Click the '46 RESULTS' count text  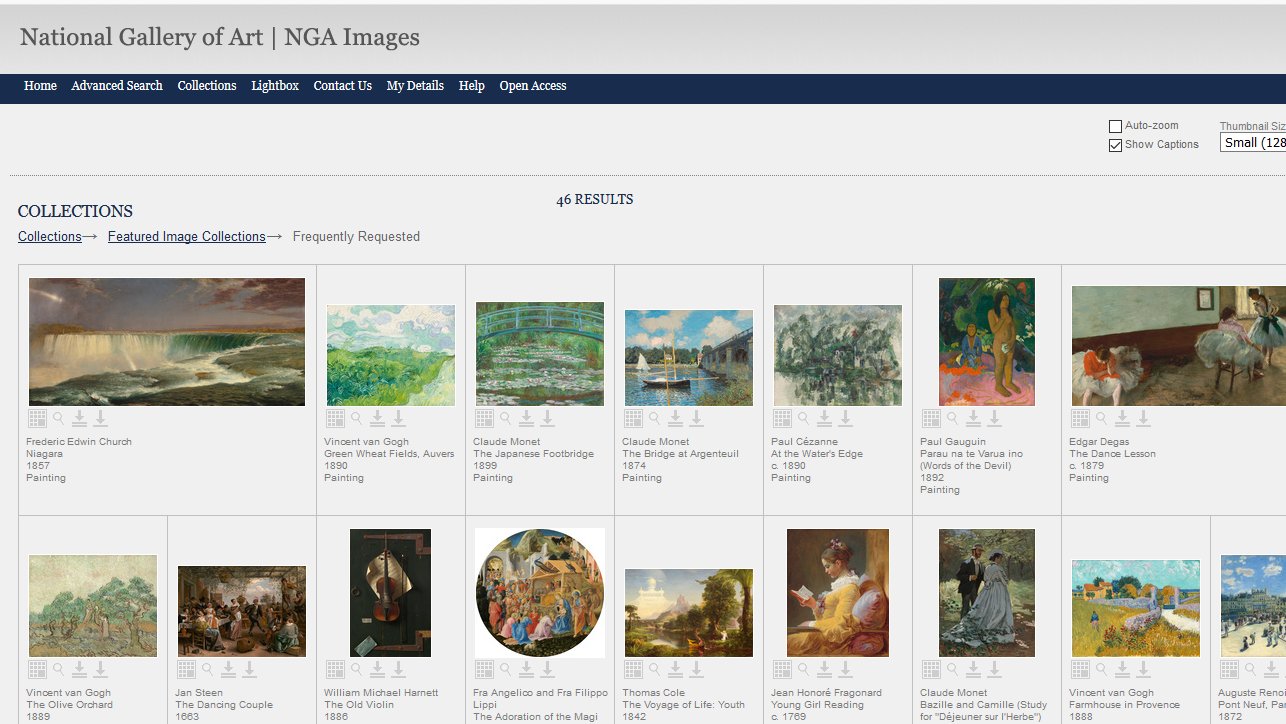(x=595, y=200)
